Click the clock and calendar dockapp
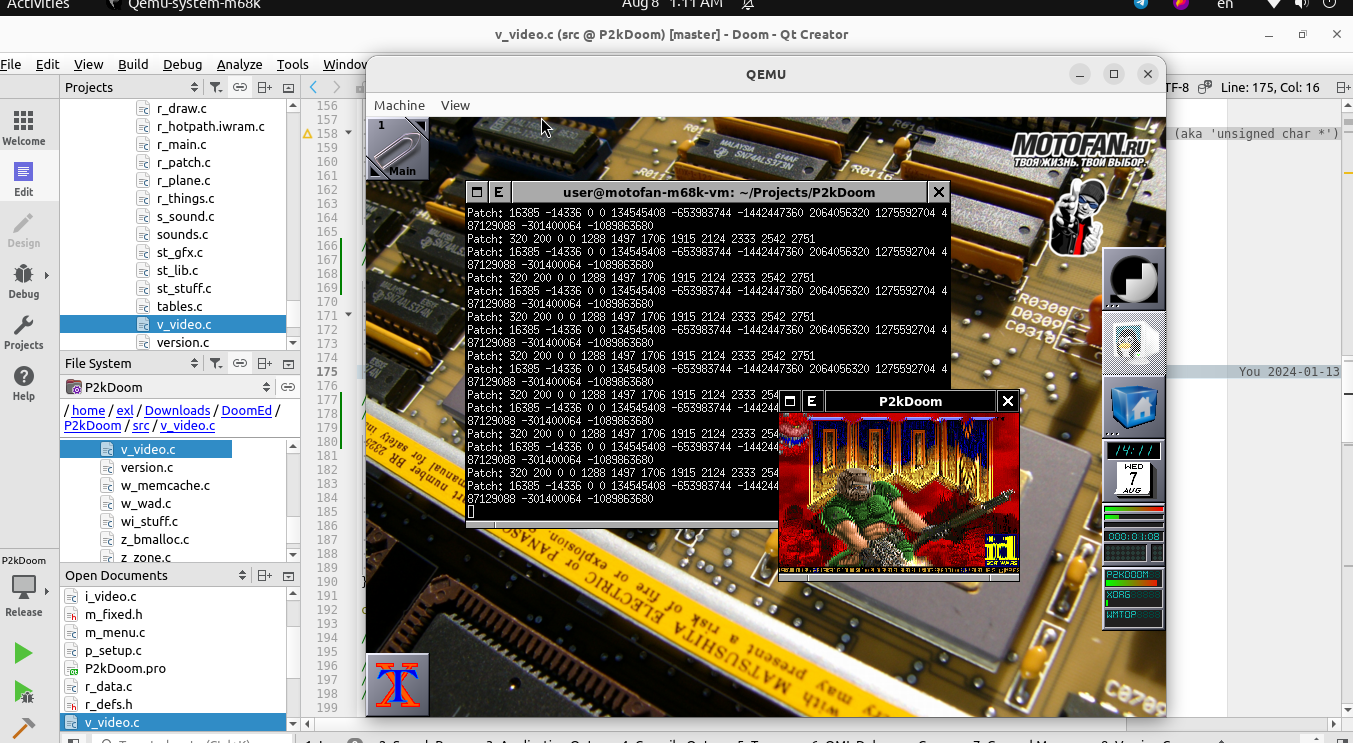This screenshot has width=1353, height=743. click(x=1134, y=471)
